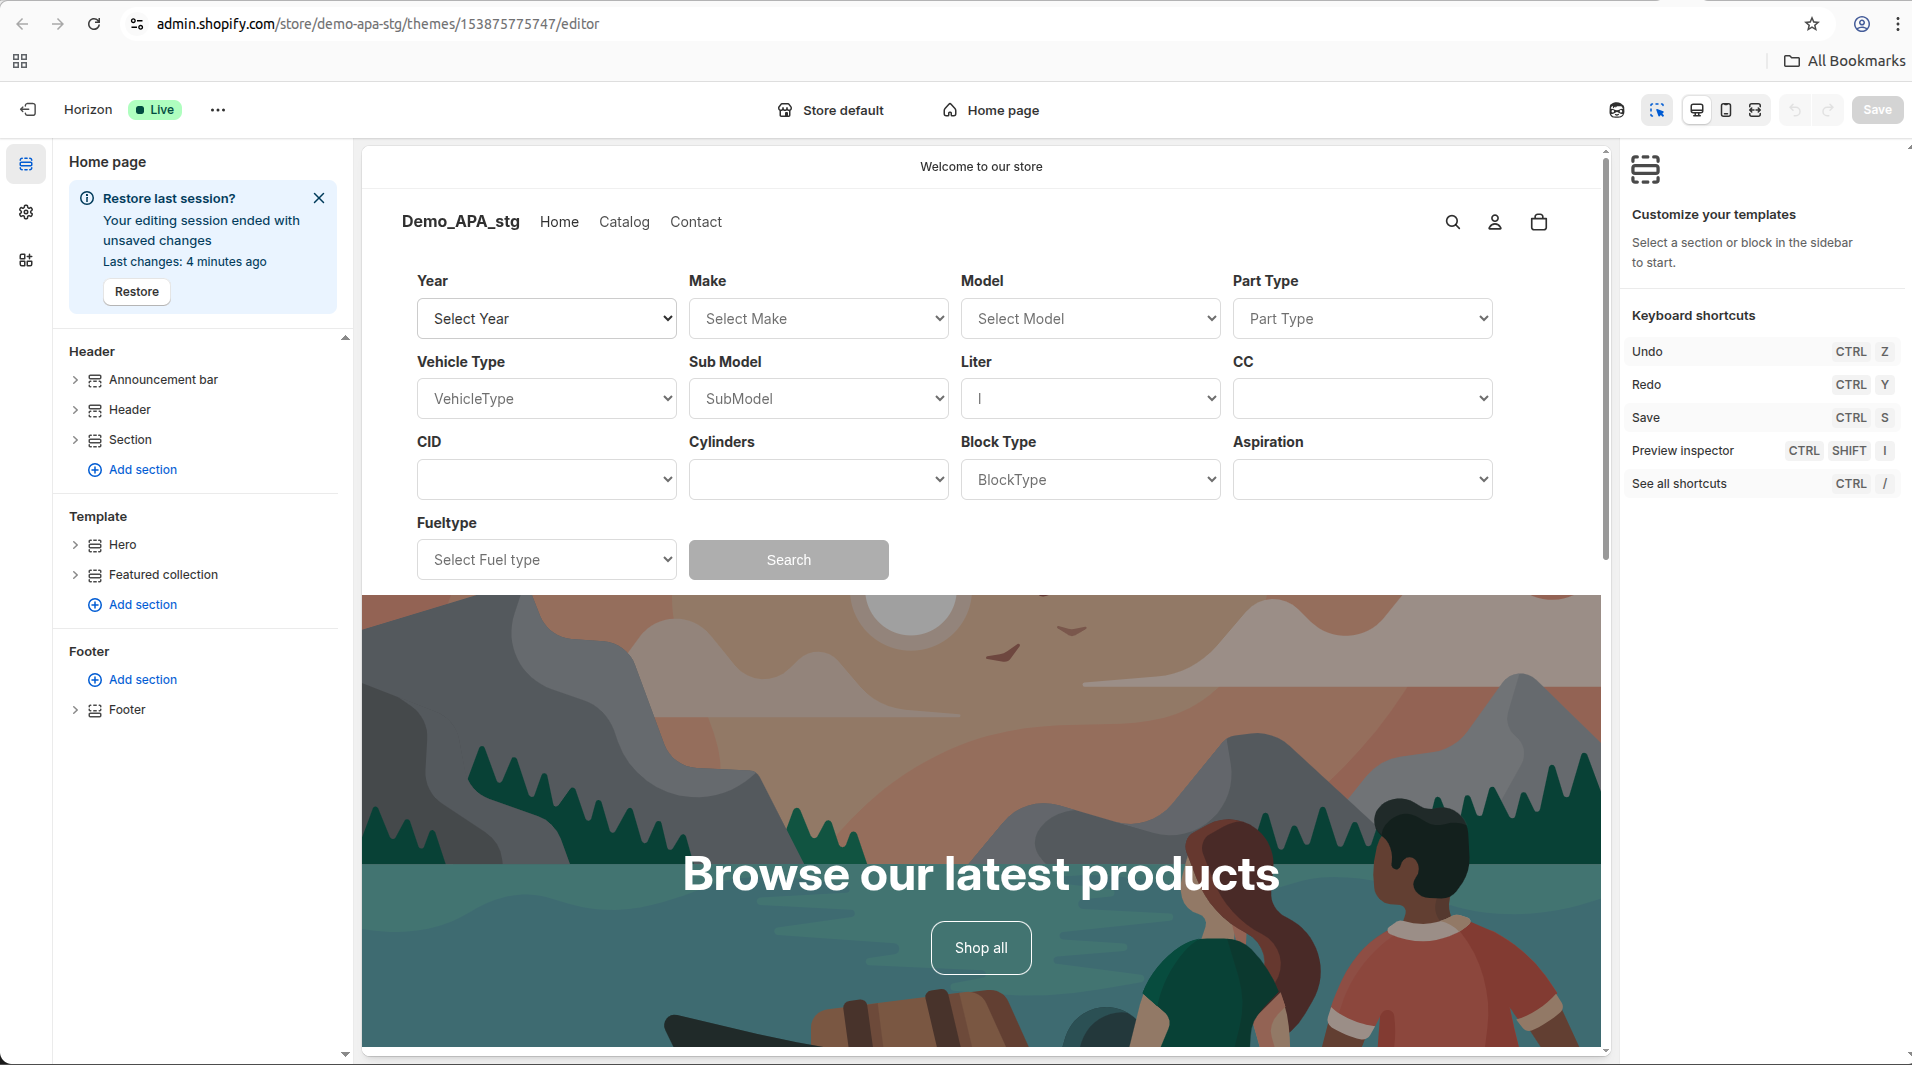Open the VehicleType dropdown
The width and height of the screenshot is (1912, 1065).
click(x=547, y=399)
